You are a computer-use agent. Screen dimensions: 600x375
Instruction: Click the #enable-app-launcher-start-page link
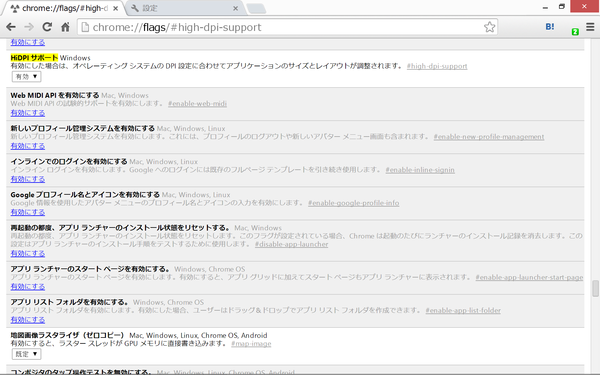529,277
